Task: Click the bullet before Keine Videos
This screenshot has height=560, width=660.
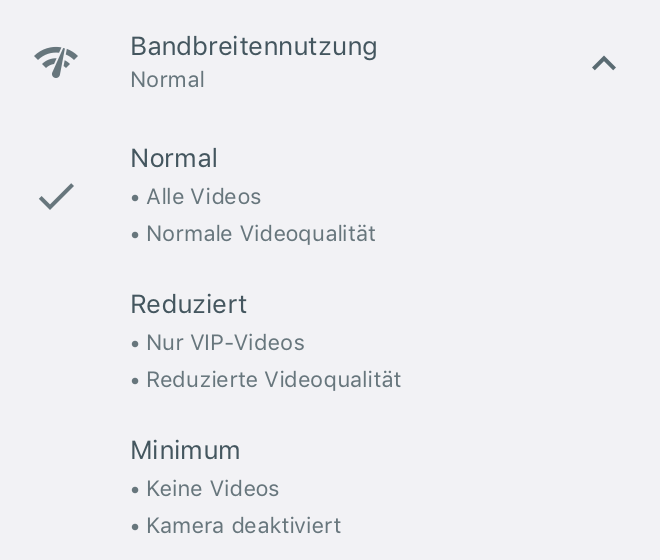Action: (x=135, y=490)
